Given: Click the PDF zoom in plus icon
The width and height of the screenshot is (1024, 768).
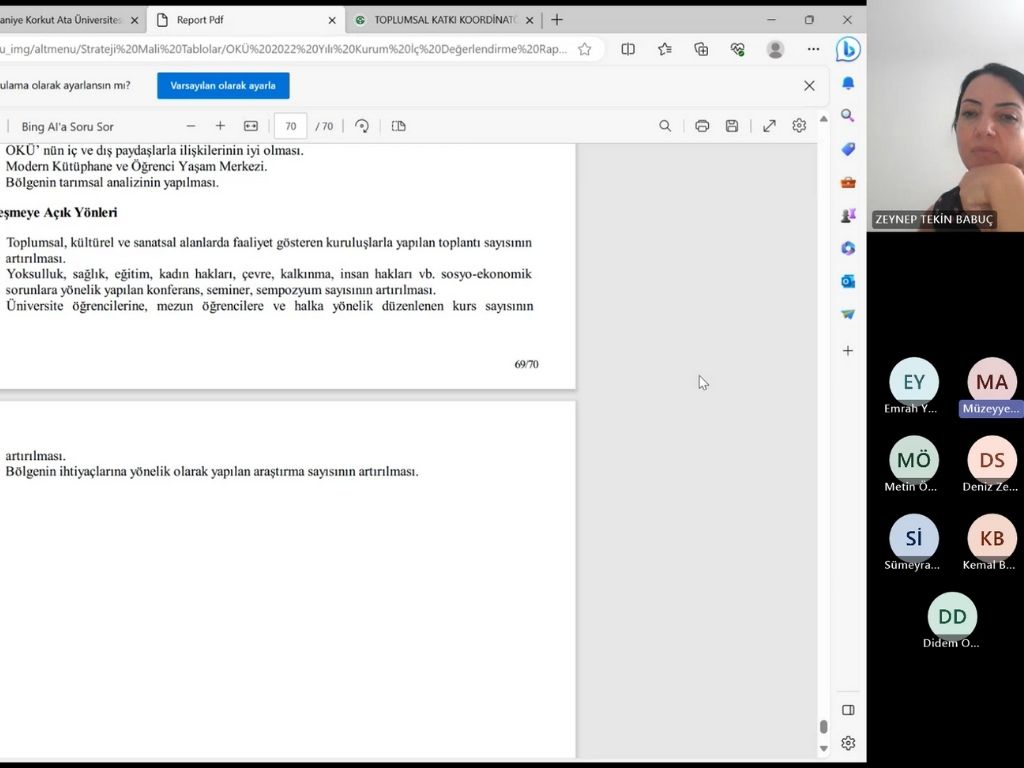Looking at the screenshot, I should click(220, 126).
